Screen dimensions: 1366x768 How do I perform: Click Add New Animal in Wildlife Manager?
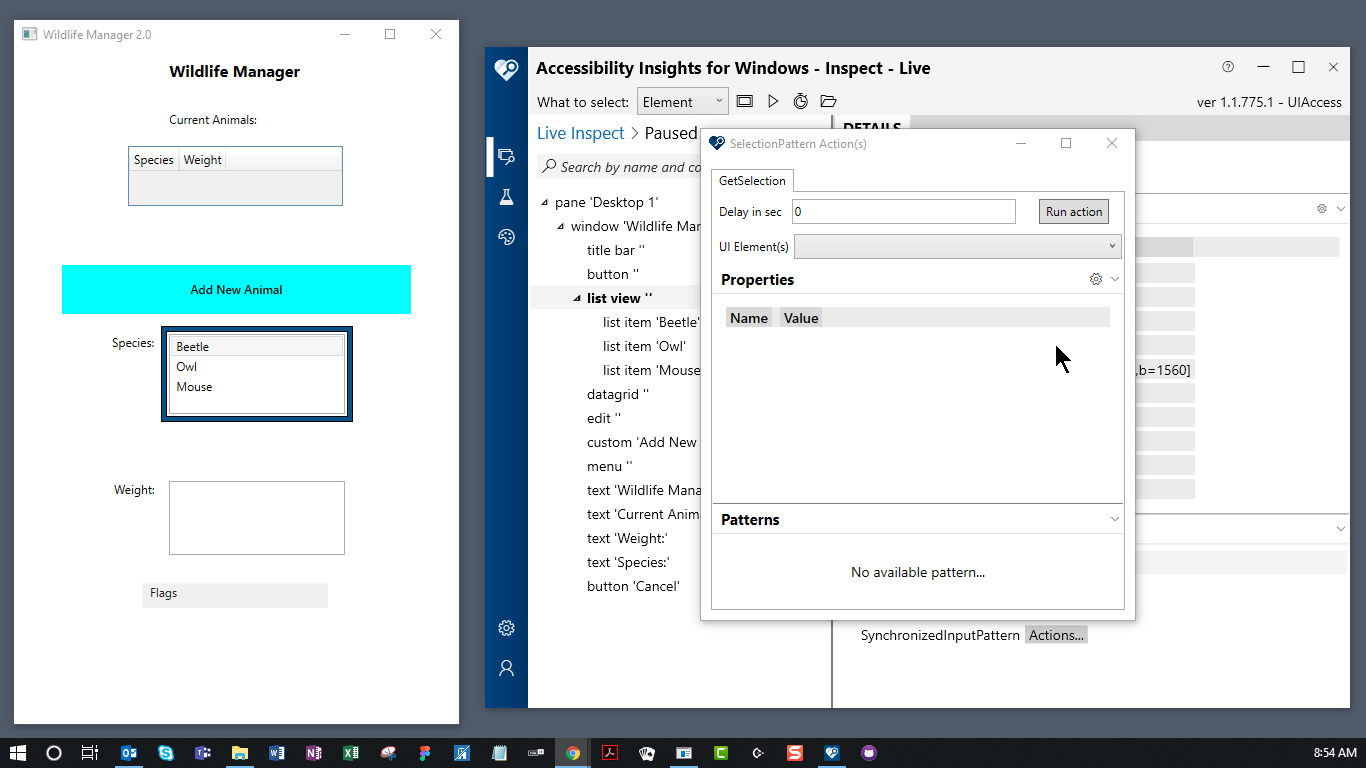point(236,290)
